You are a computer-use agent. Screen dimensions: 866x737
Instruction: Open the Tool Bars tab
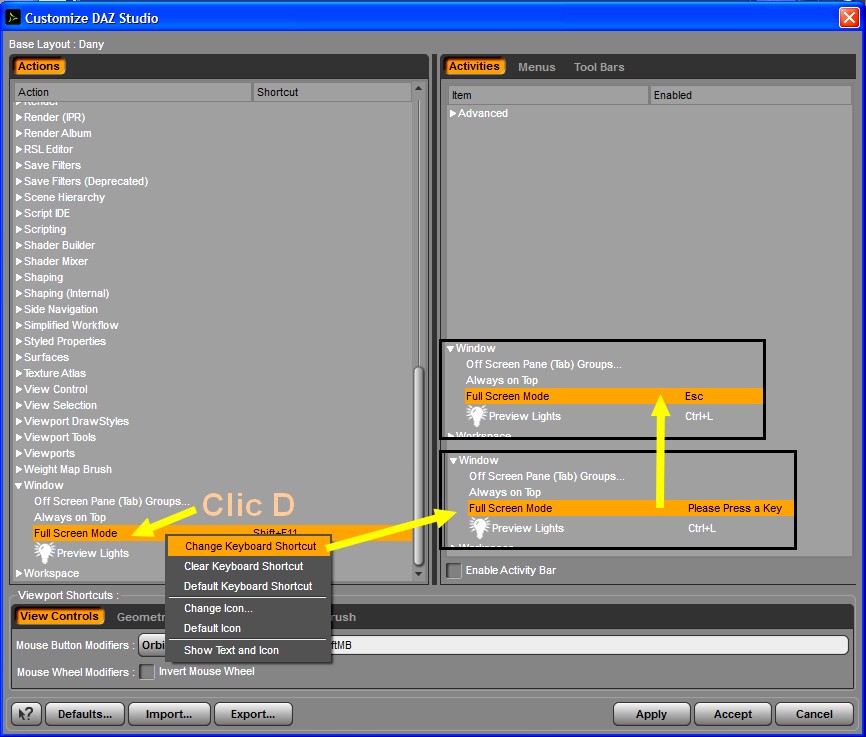tap(599, 67)
